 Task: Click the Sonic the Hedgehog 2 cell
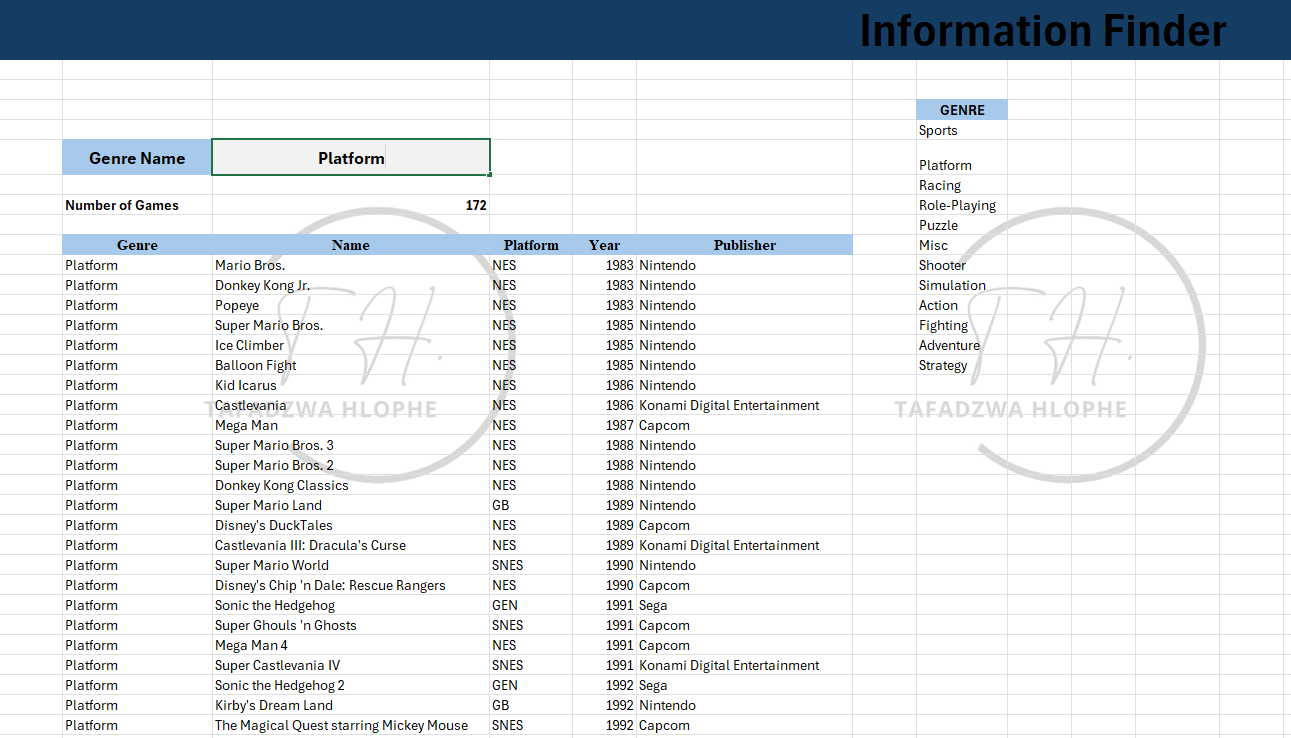pos(280,685)
